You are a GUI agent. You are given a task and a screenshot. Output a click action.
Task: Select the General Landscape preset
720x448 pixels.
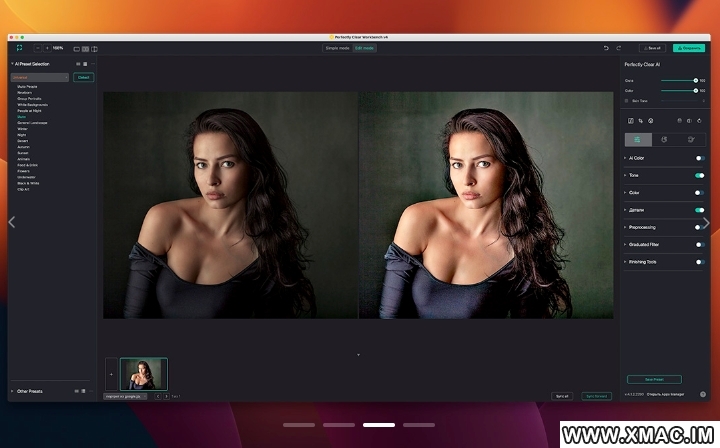point(32,123)
